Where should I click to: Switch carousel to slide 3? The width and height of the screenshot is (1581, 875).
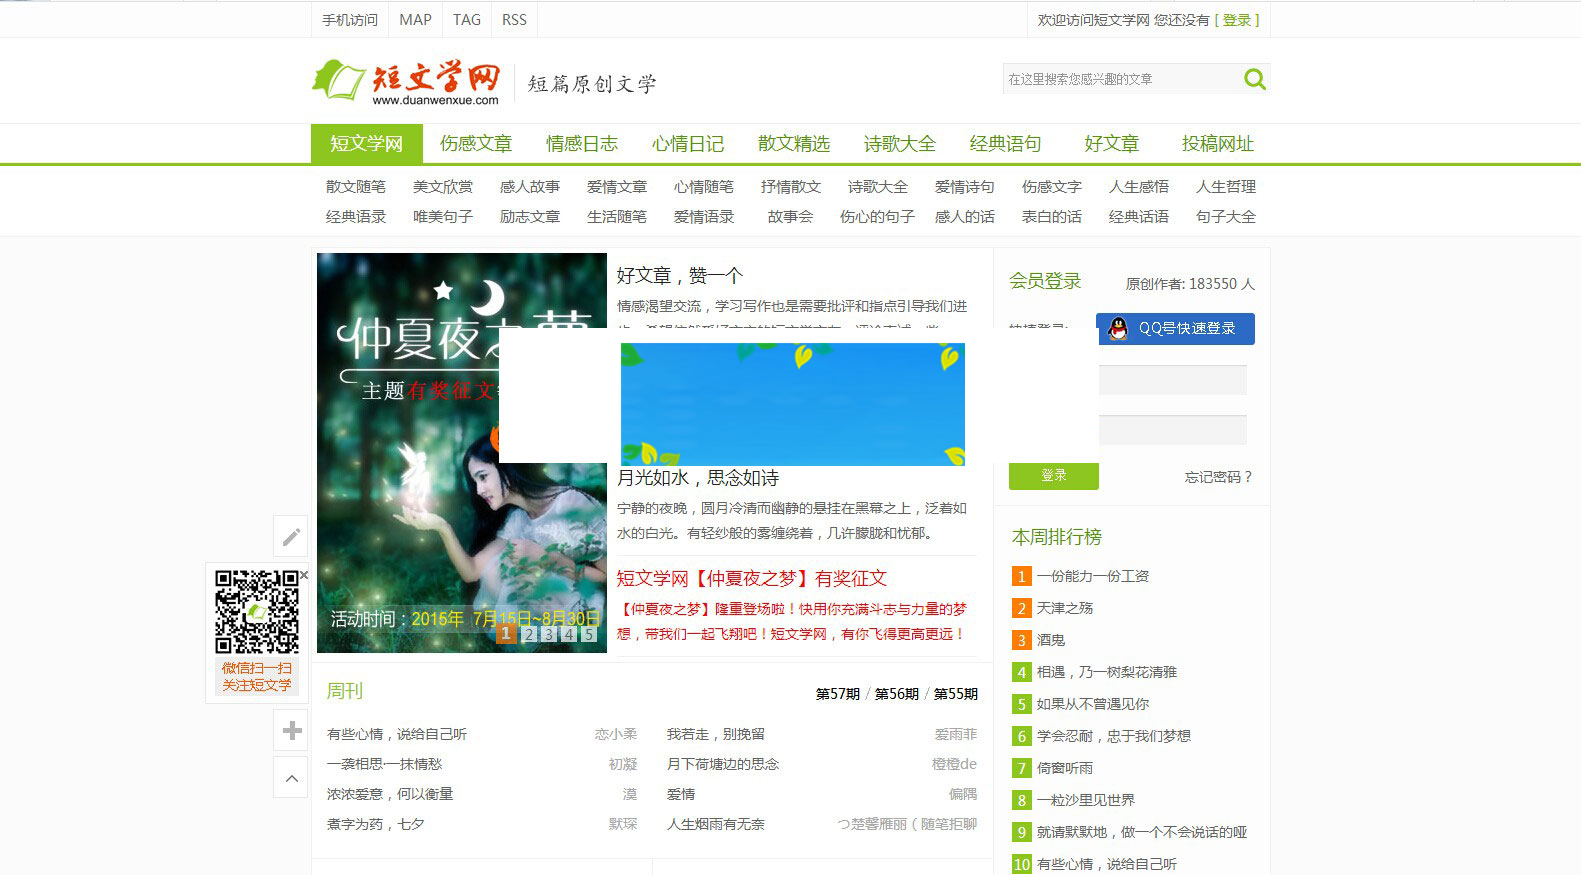click(x=549, y=634)
